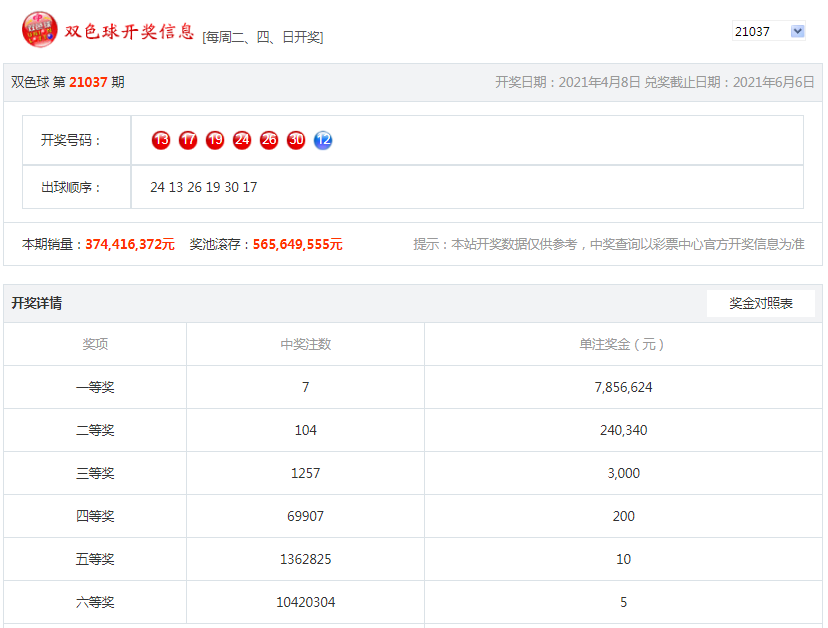Click second prize winner count 104
This screenshot has width=828, height=628.
306,430
